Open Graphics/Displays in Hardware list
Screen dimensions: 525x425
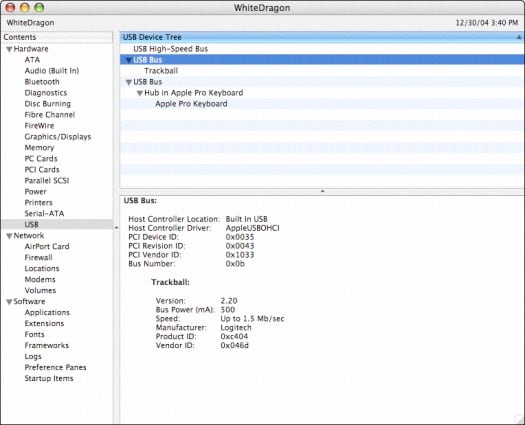click(x=58, y=137)
